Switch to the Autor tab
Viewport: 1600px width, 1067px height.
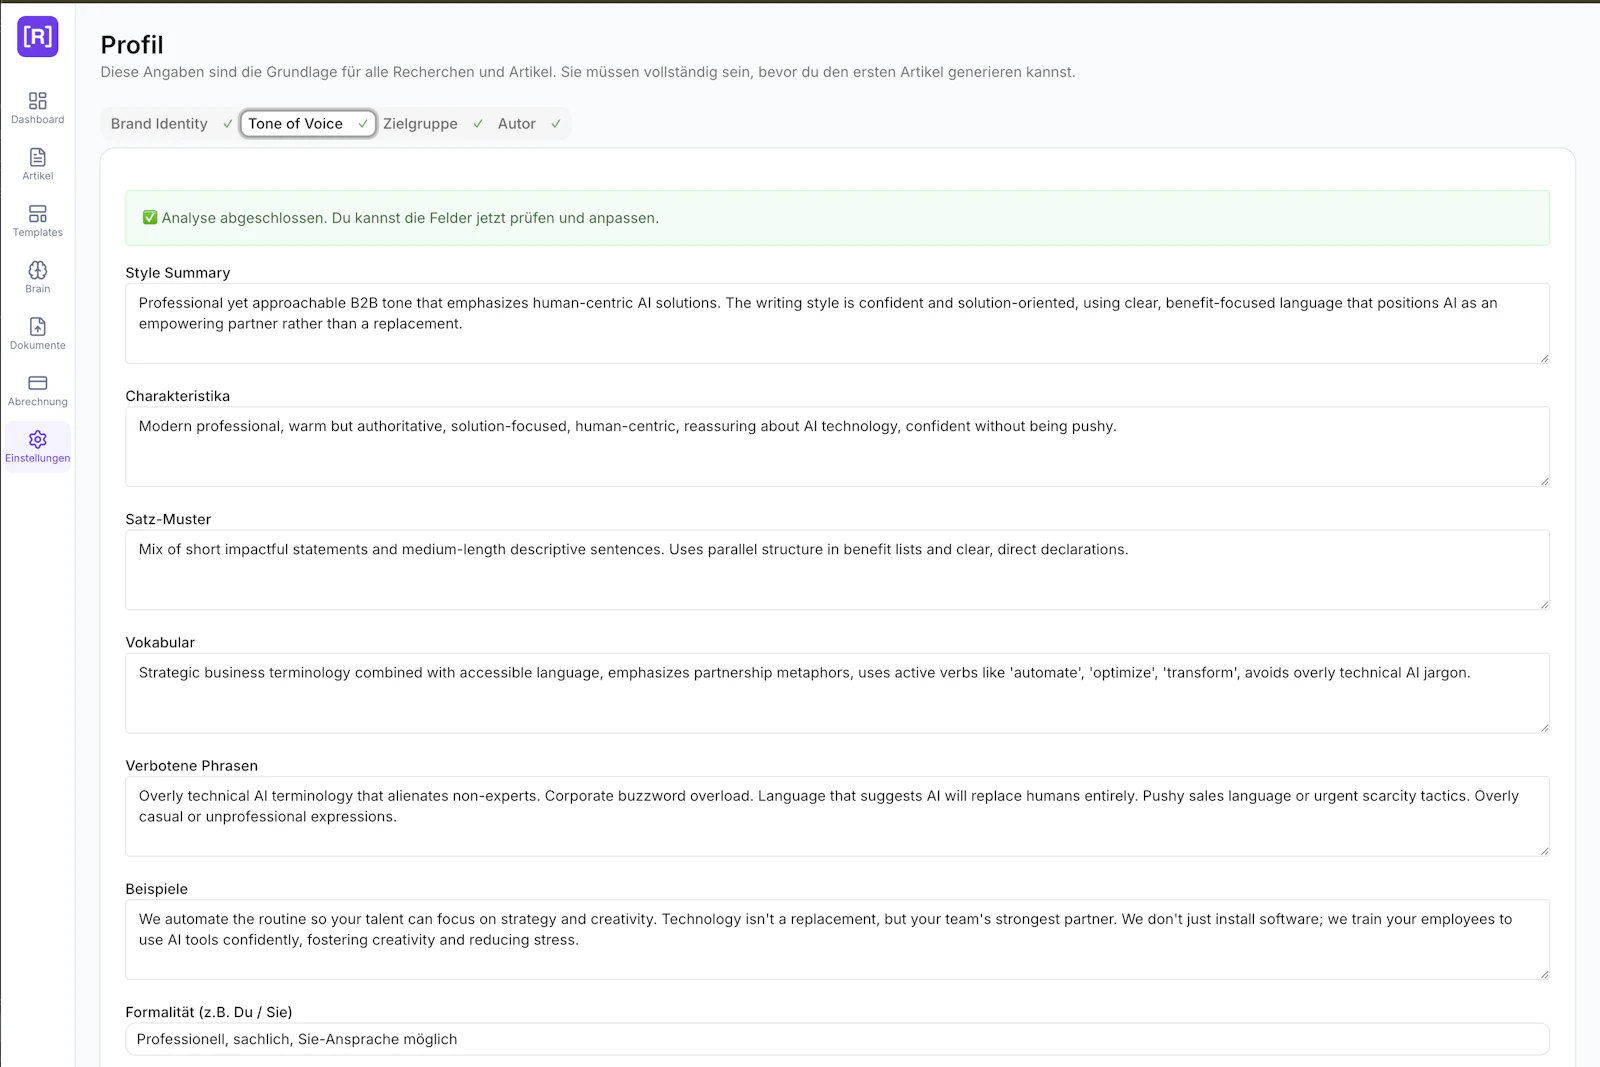coord(529,124)
